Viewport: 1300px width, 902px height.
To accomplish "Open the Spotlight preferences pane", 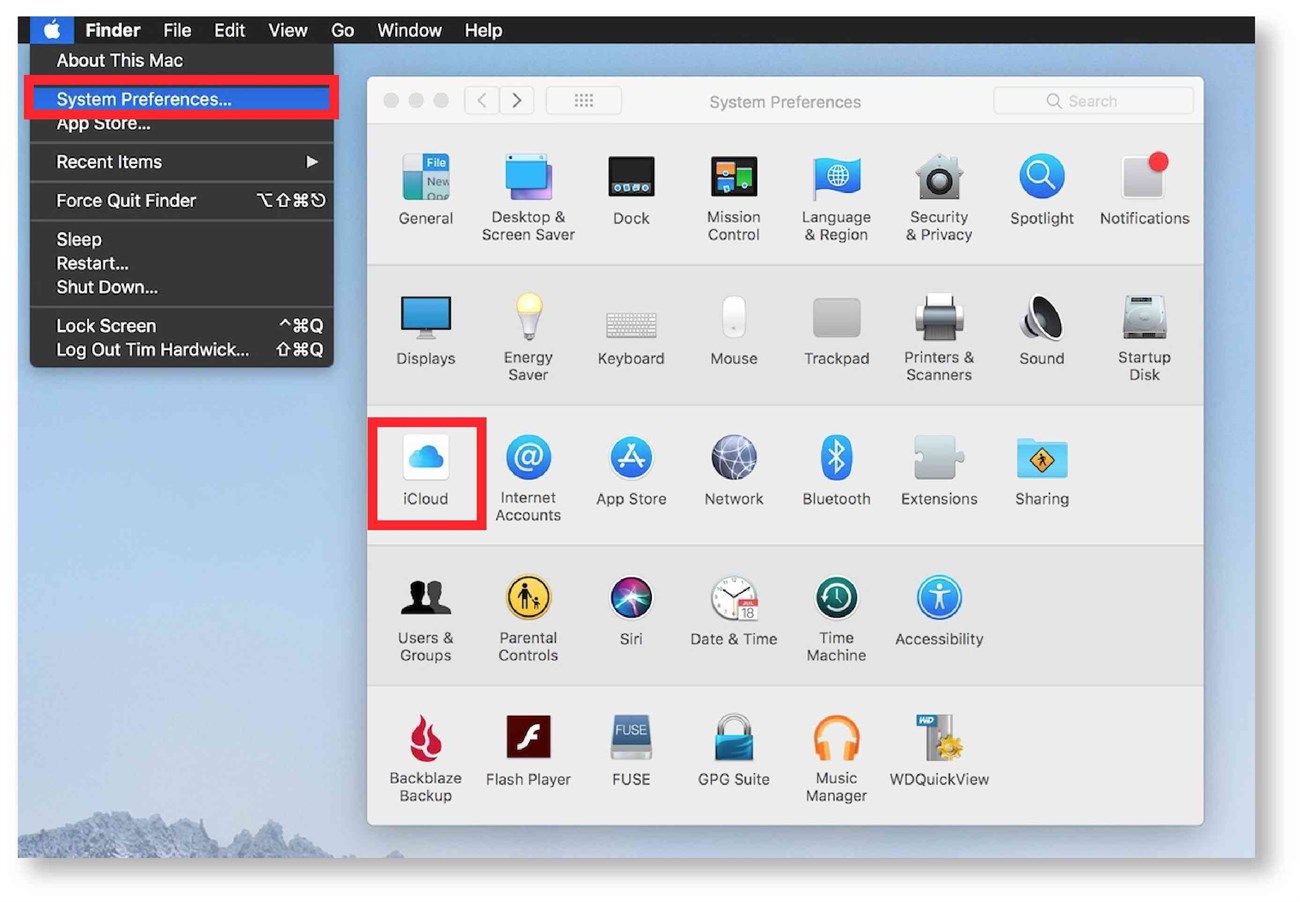I will click(1041, 191).
